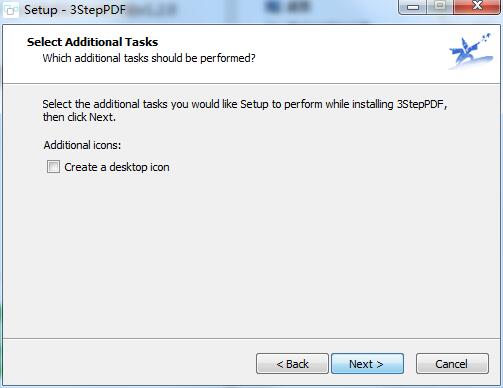503x388 pixels.
Task: Click the 'Setup - 3StepPDF' title bar text
Action: point(75,10)
